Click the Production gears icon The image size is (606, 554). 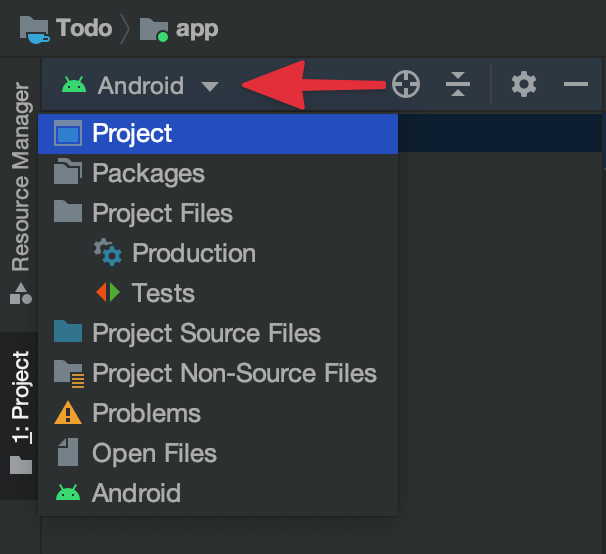coord(108,252)
